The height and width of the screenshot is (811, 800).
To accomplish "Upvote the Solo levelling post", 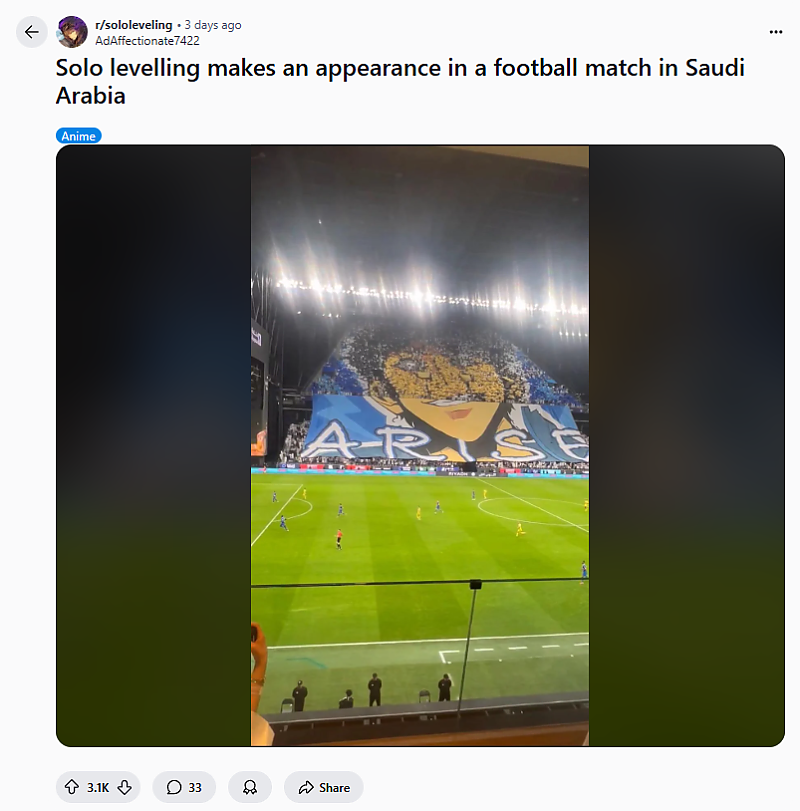I will tap(71, 787).
